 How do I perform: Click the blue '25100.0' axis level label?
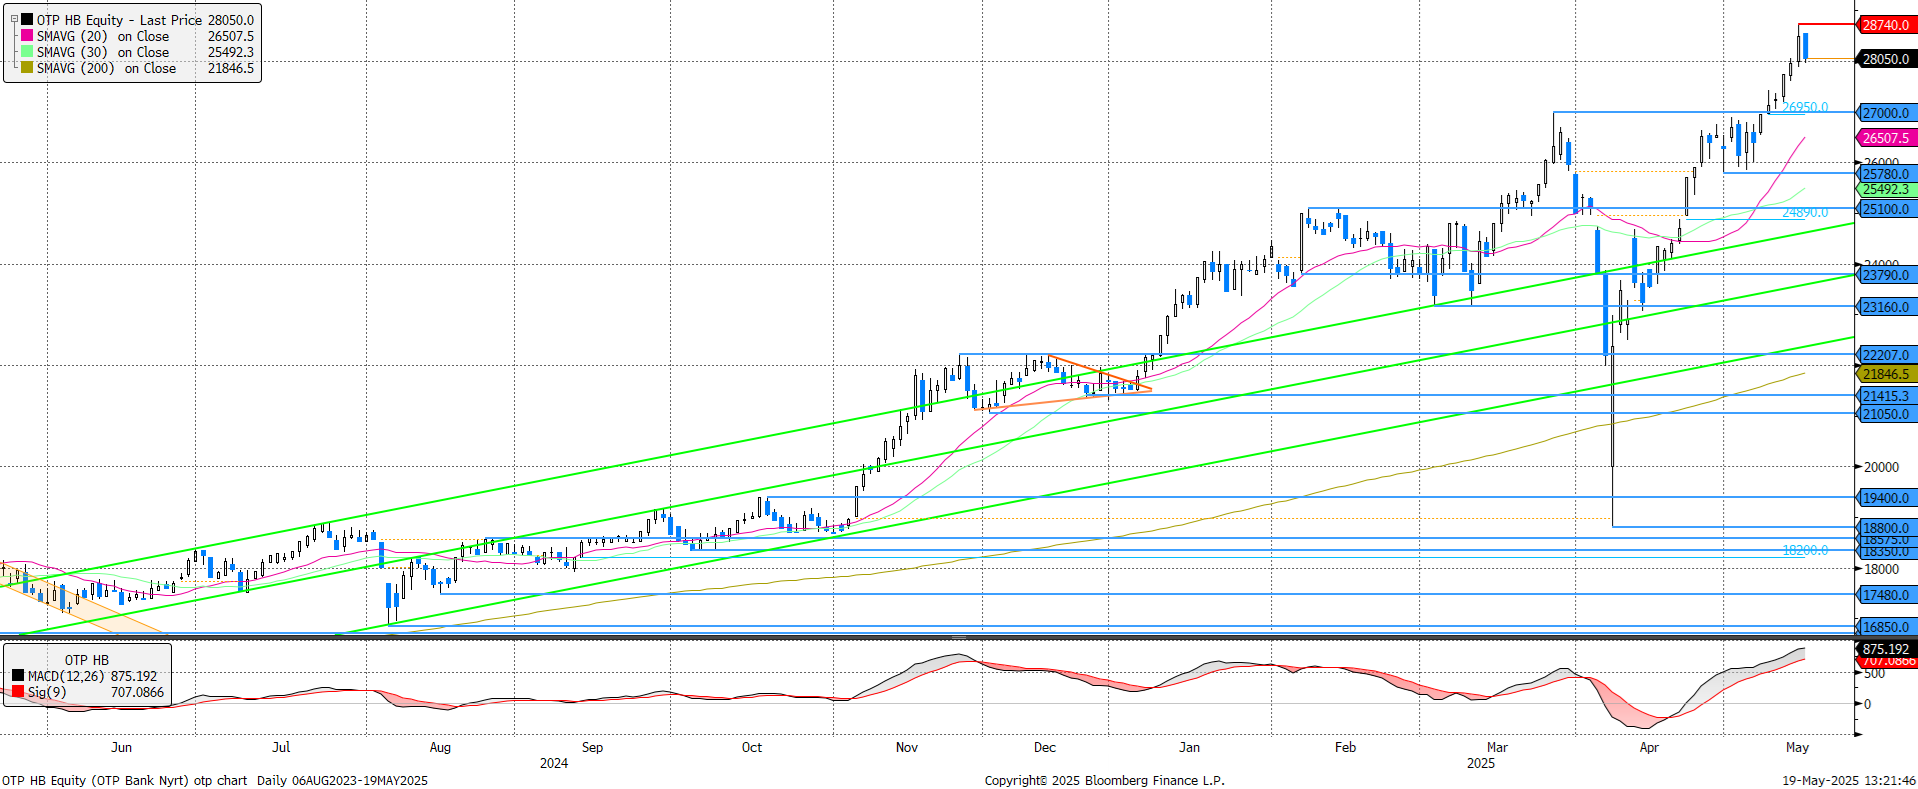tap(1886, 209)
